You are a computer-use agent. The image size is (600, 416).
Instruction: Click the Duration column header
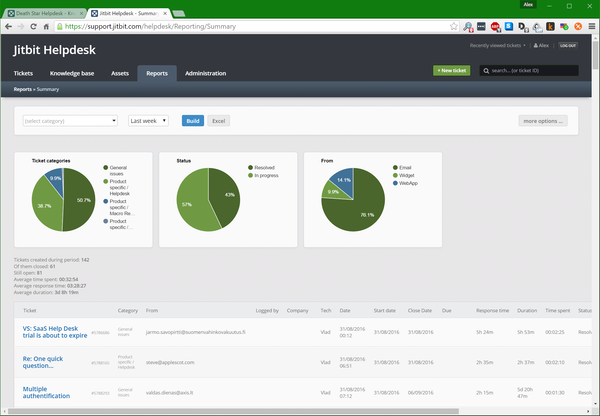tap(527, 310)
